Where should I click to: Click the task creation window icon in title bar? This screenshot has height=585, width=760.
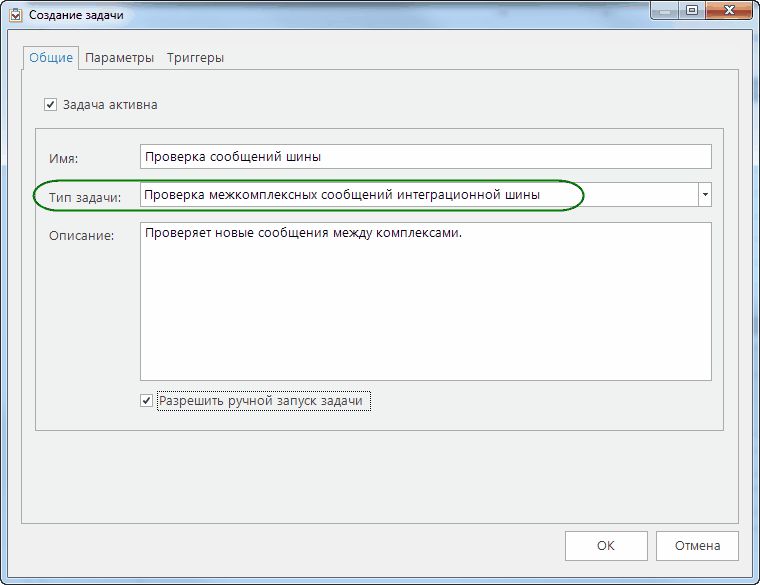(15, 14)
